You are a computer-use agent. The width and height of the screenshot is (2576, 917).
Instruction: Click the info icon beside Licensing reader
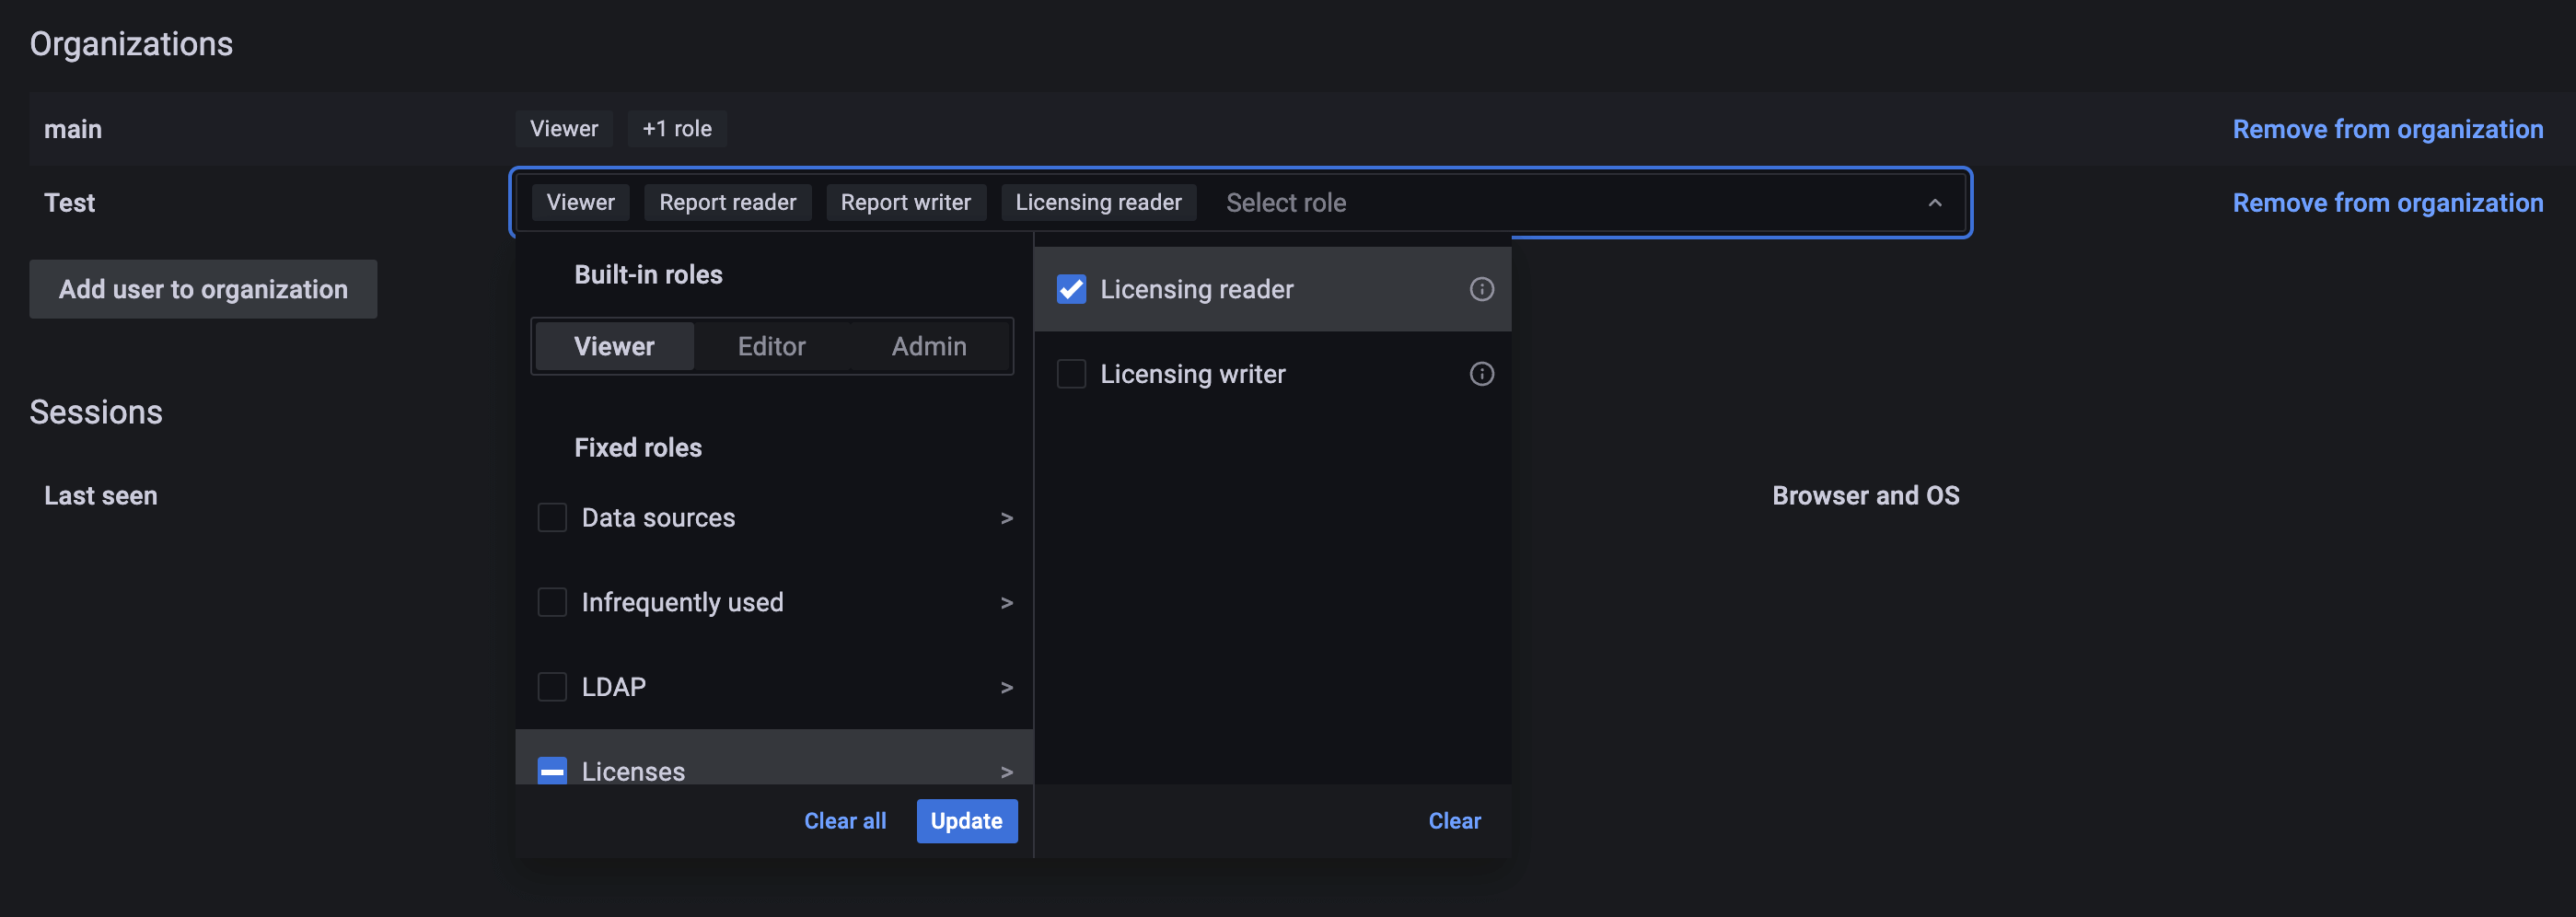pos(1481,289)
